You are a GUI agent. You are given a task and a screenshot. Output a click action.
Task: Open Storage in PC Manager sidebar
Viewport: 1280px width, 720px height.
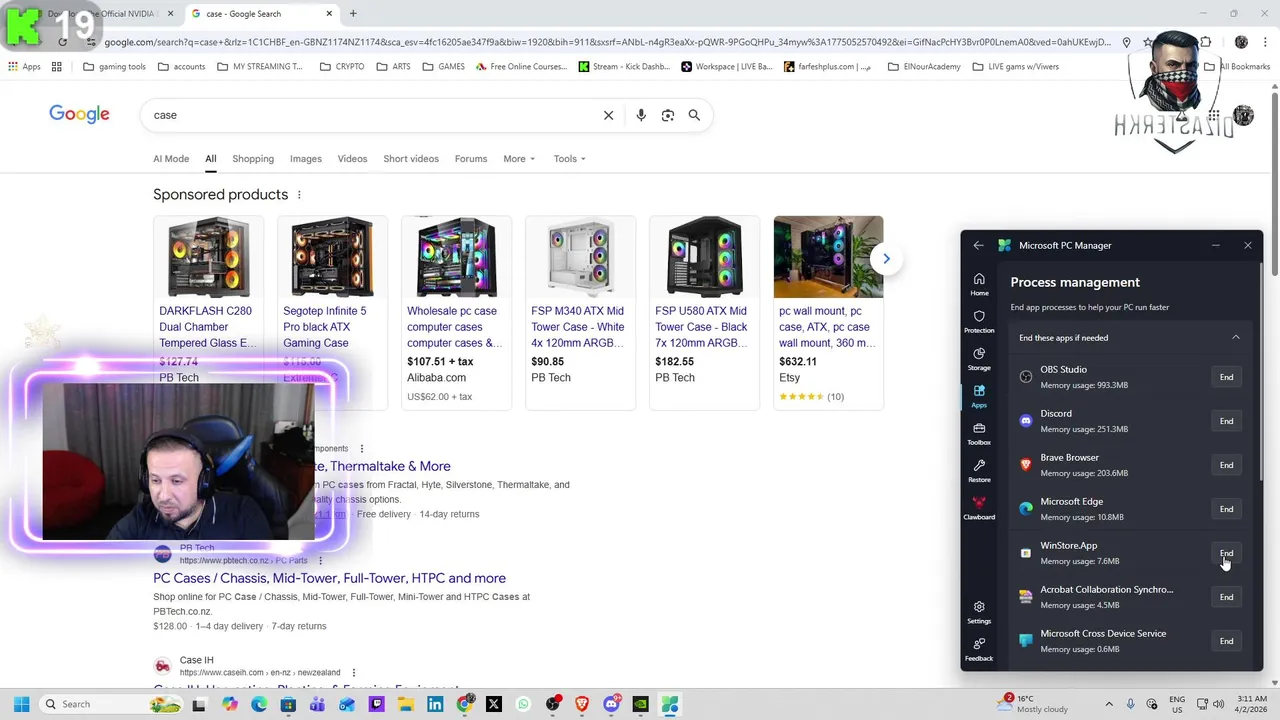(979, 359)
